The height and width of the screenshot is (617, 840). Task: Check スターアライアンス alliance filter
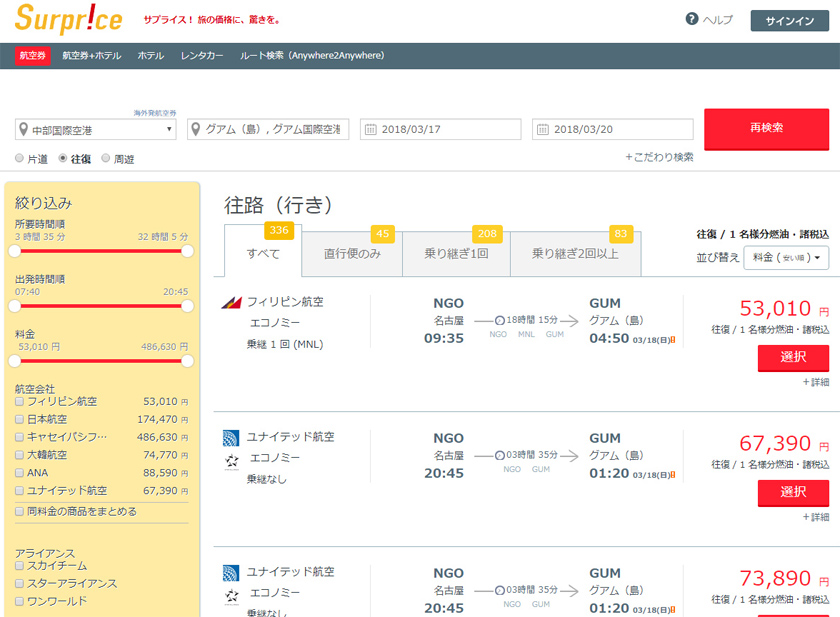click(19, 583)
